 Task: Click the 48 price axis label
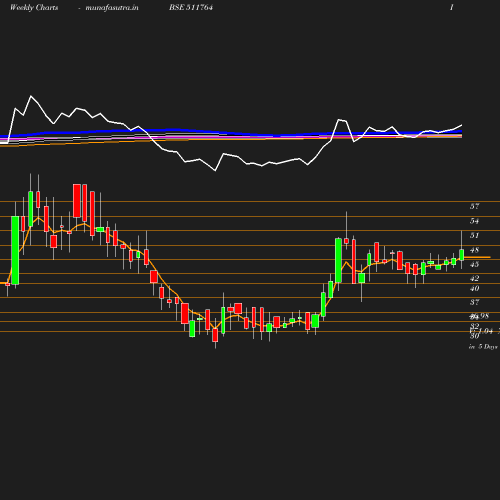tap(474, 250)
